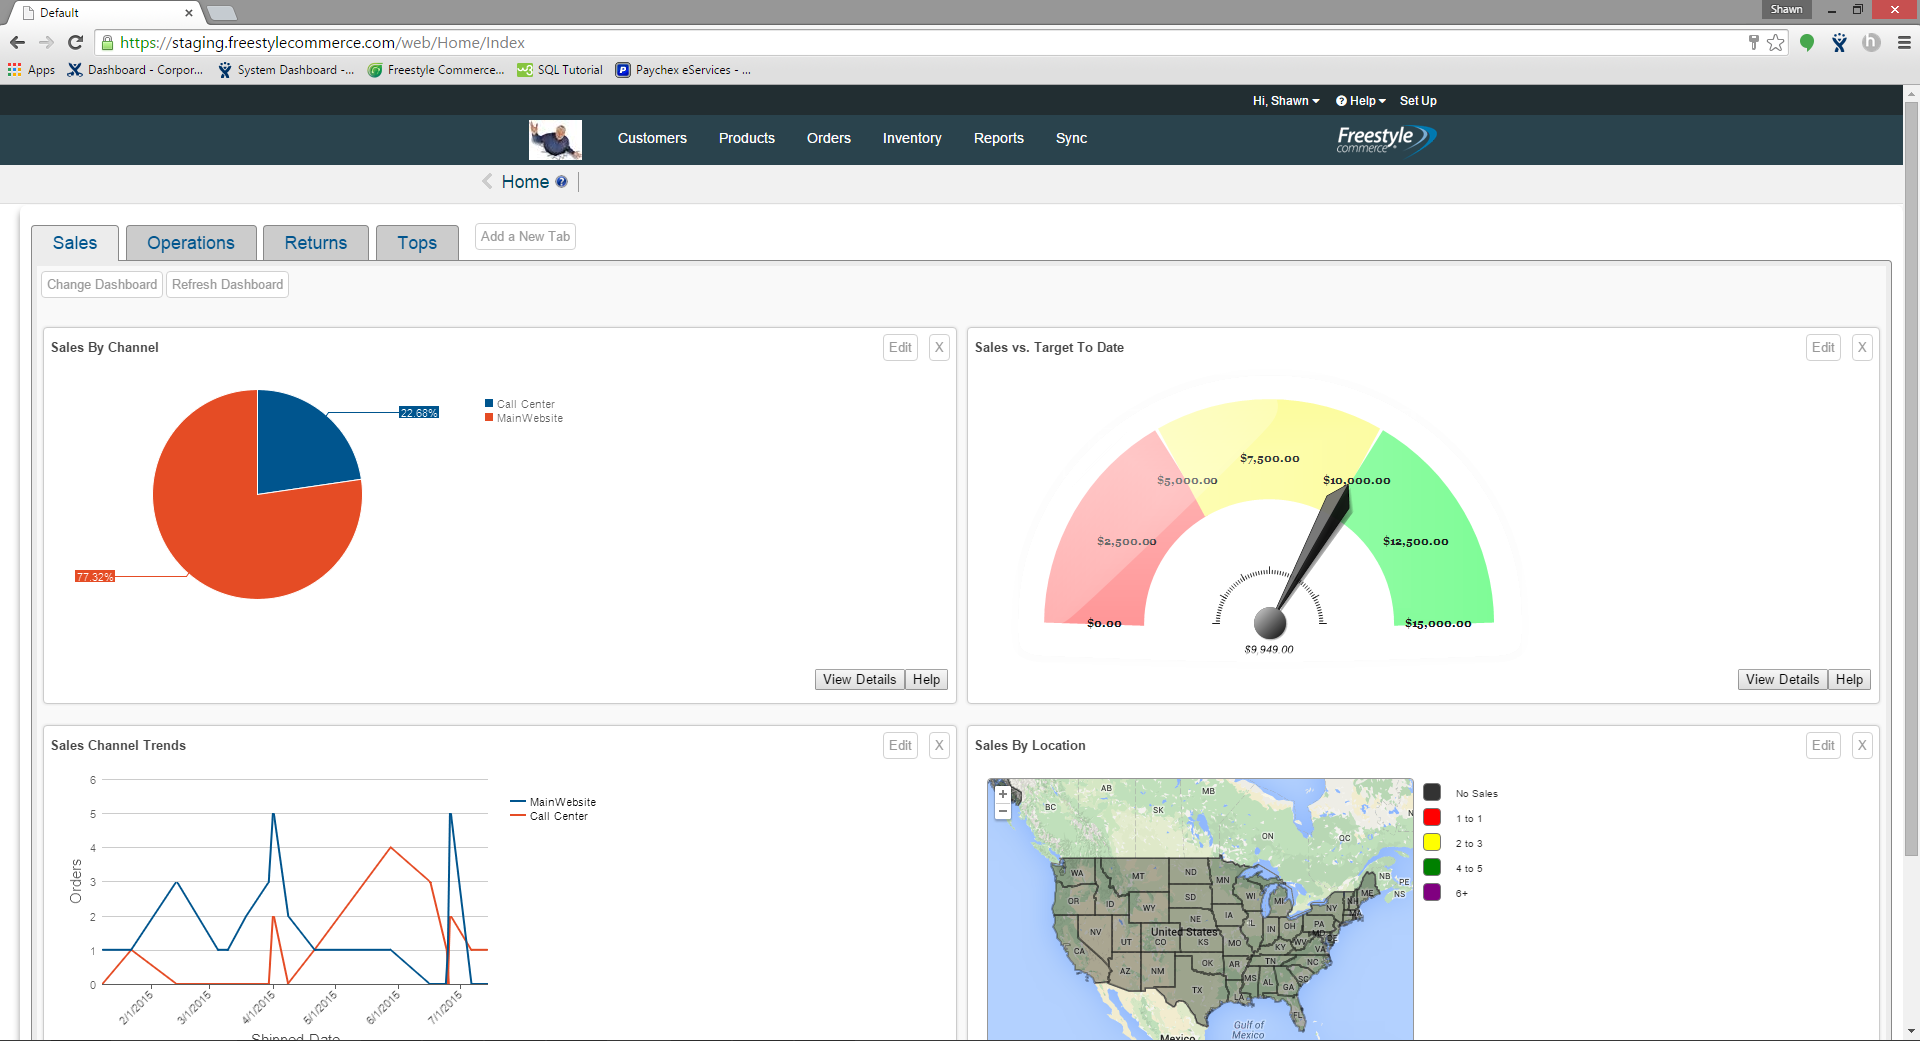Open the Apps launcher in the bookmarks bar
Image resolution: width=1920 pixels, height=1041 pixels.
click(30, 70)
